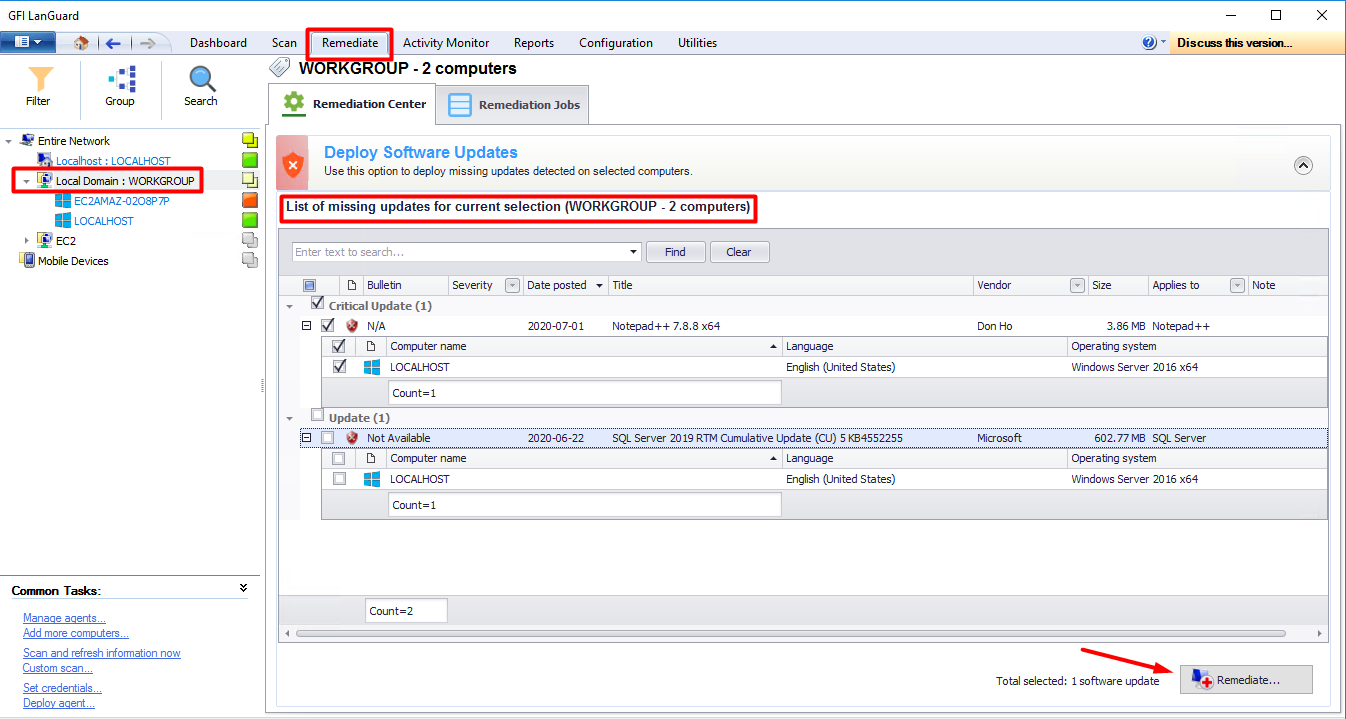Screen dimensions: 1346x719
Task: Switch to the Scan tab
Action: pyautogui.click(x=284, y=43)
